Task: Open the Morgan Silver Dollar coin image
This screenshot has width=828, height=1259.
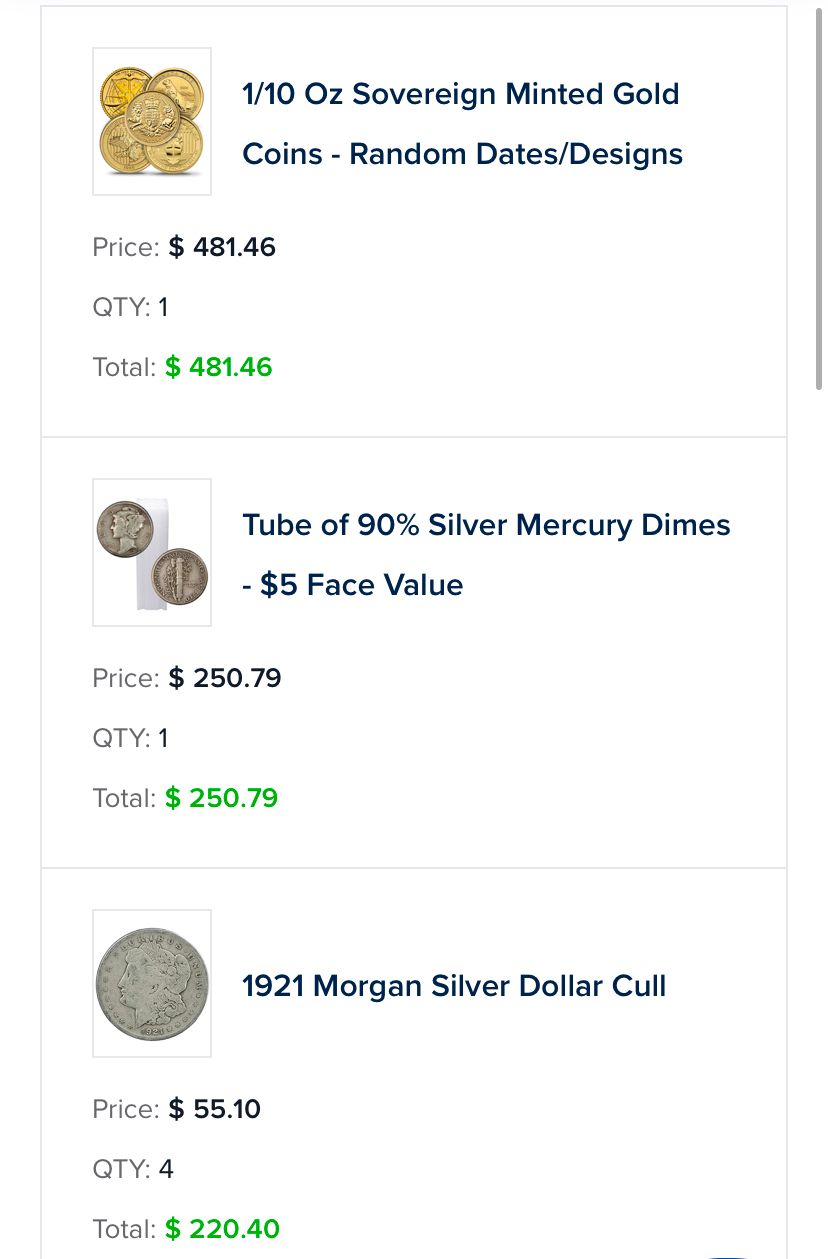Action: coord(152,983)
